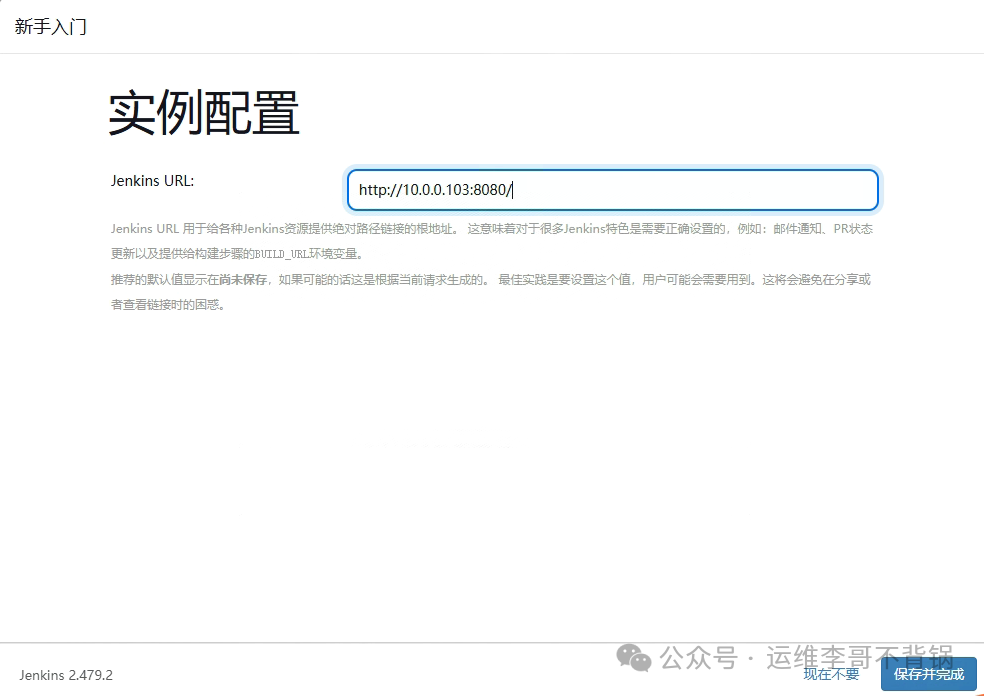Click the 'Jenkins URL:' label
Image resolution: width=984 pixels, height=696 pixels.
[152, 181]
